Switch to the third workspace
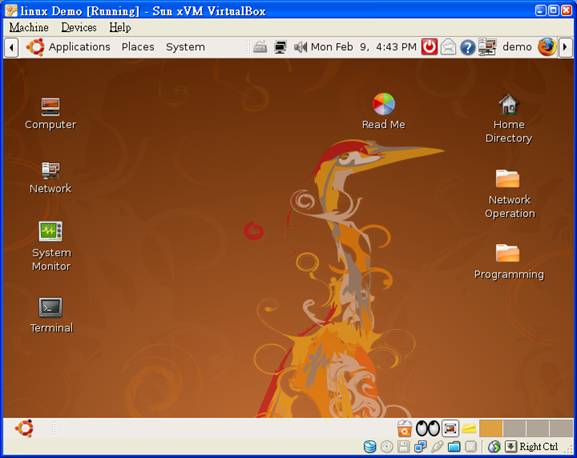Screen dimensions: 577x458 coord(538,428)
